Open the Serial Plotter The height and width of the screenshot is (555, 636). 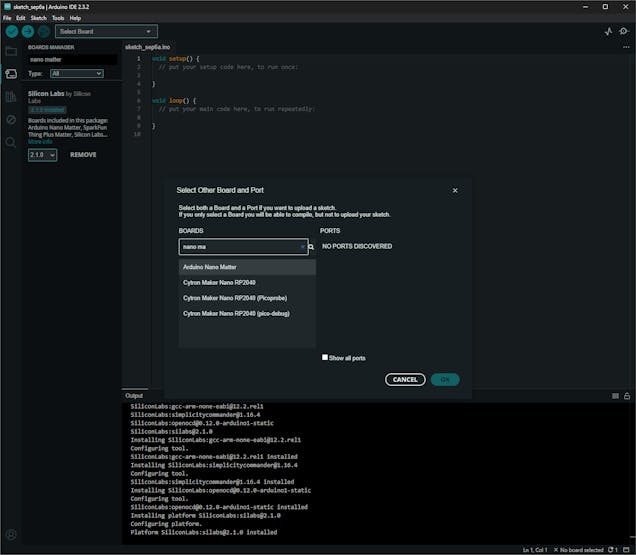pos(608,31)
